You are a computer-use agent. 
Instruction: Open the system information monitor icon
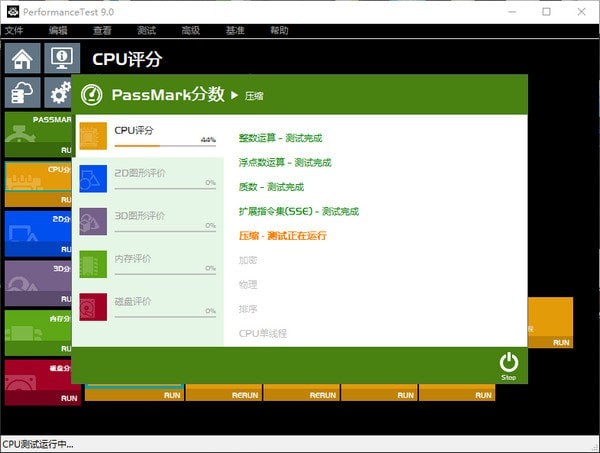61,58
